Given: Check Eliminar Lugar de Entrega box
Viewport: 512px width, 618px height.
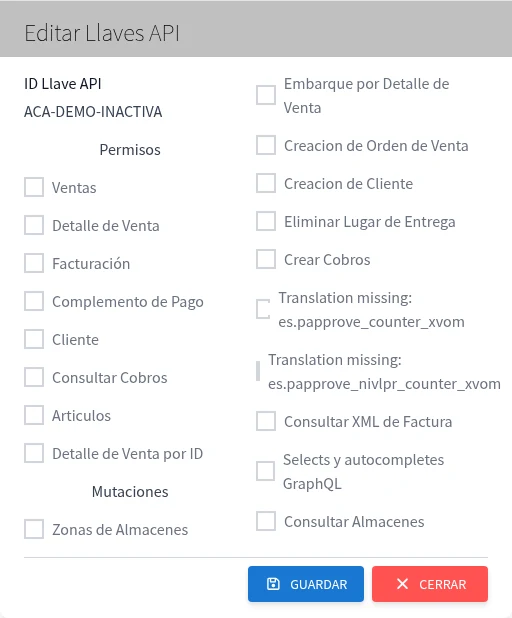Looking at the screenshot, I should 266,221.
